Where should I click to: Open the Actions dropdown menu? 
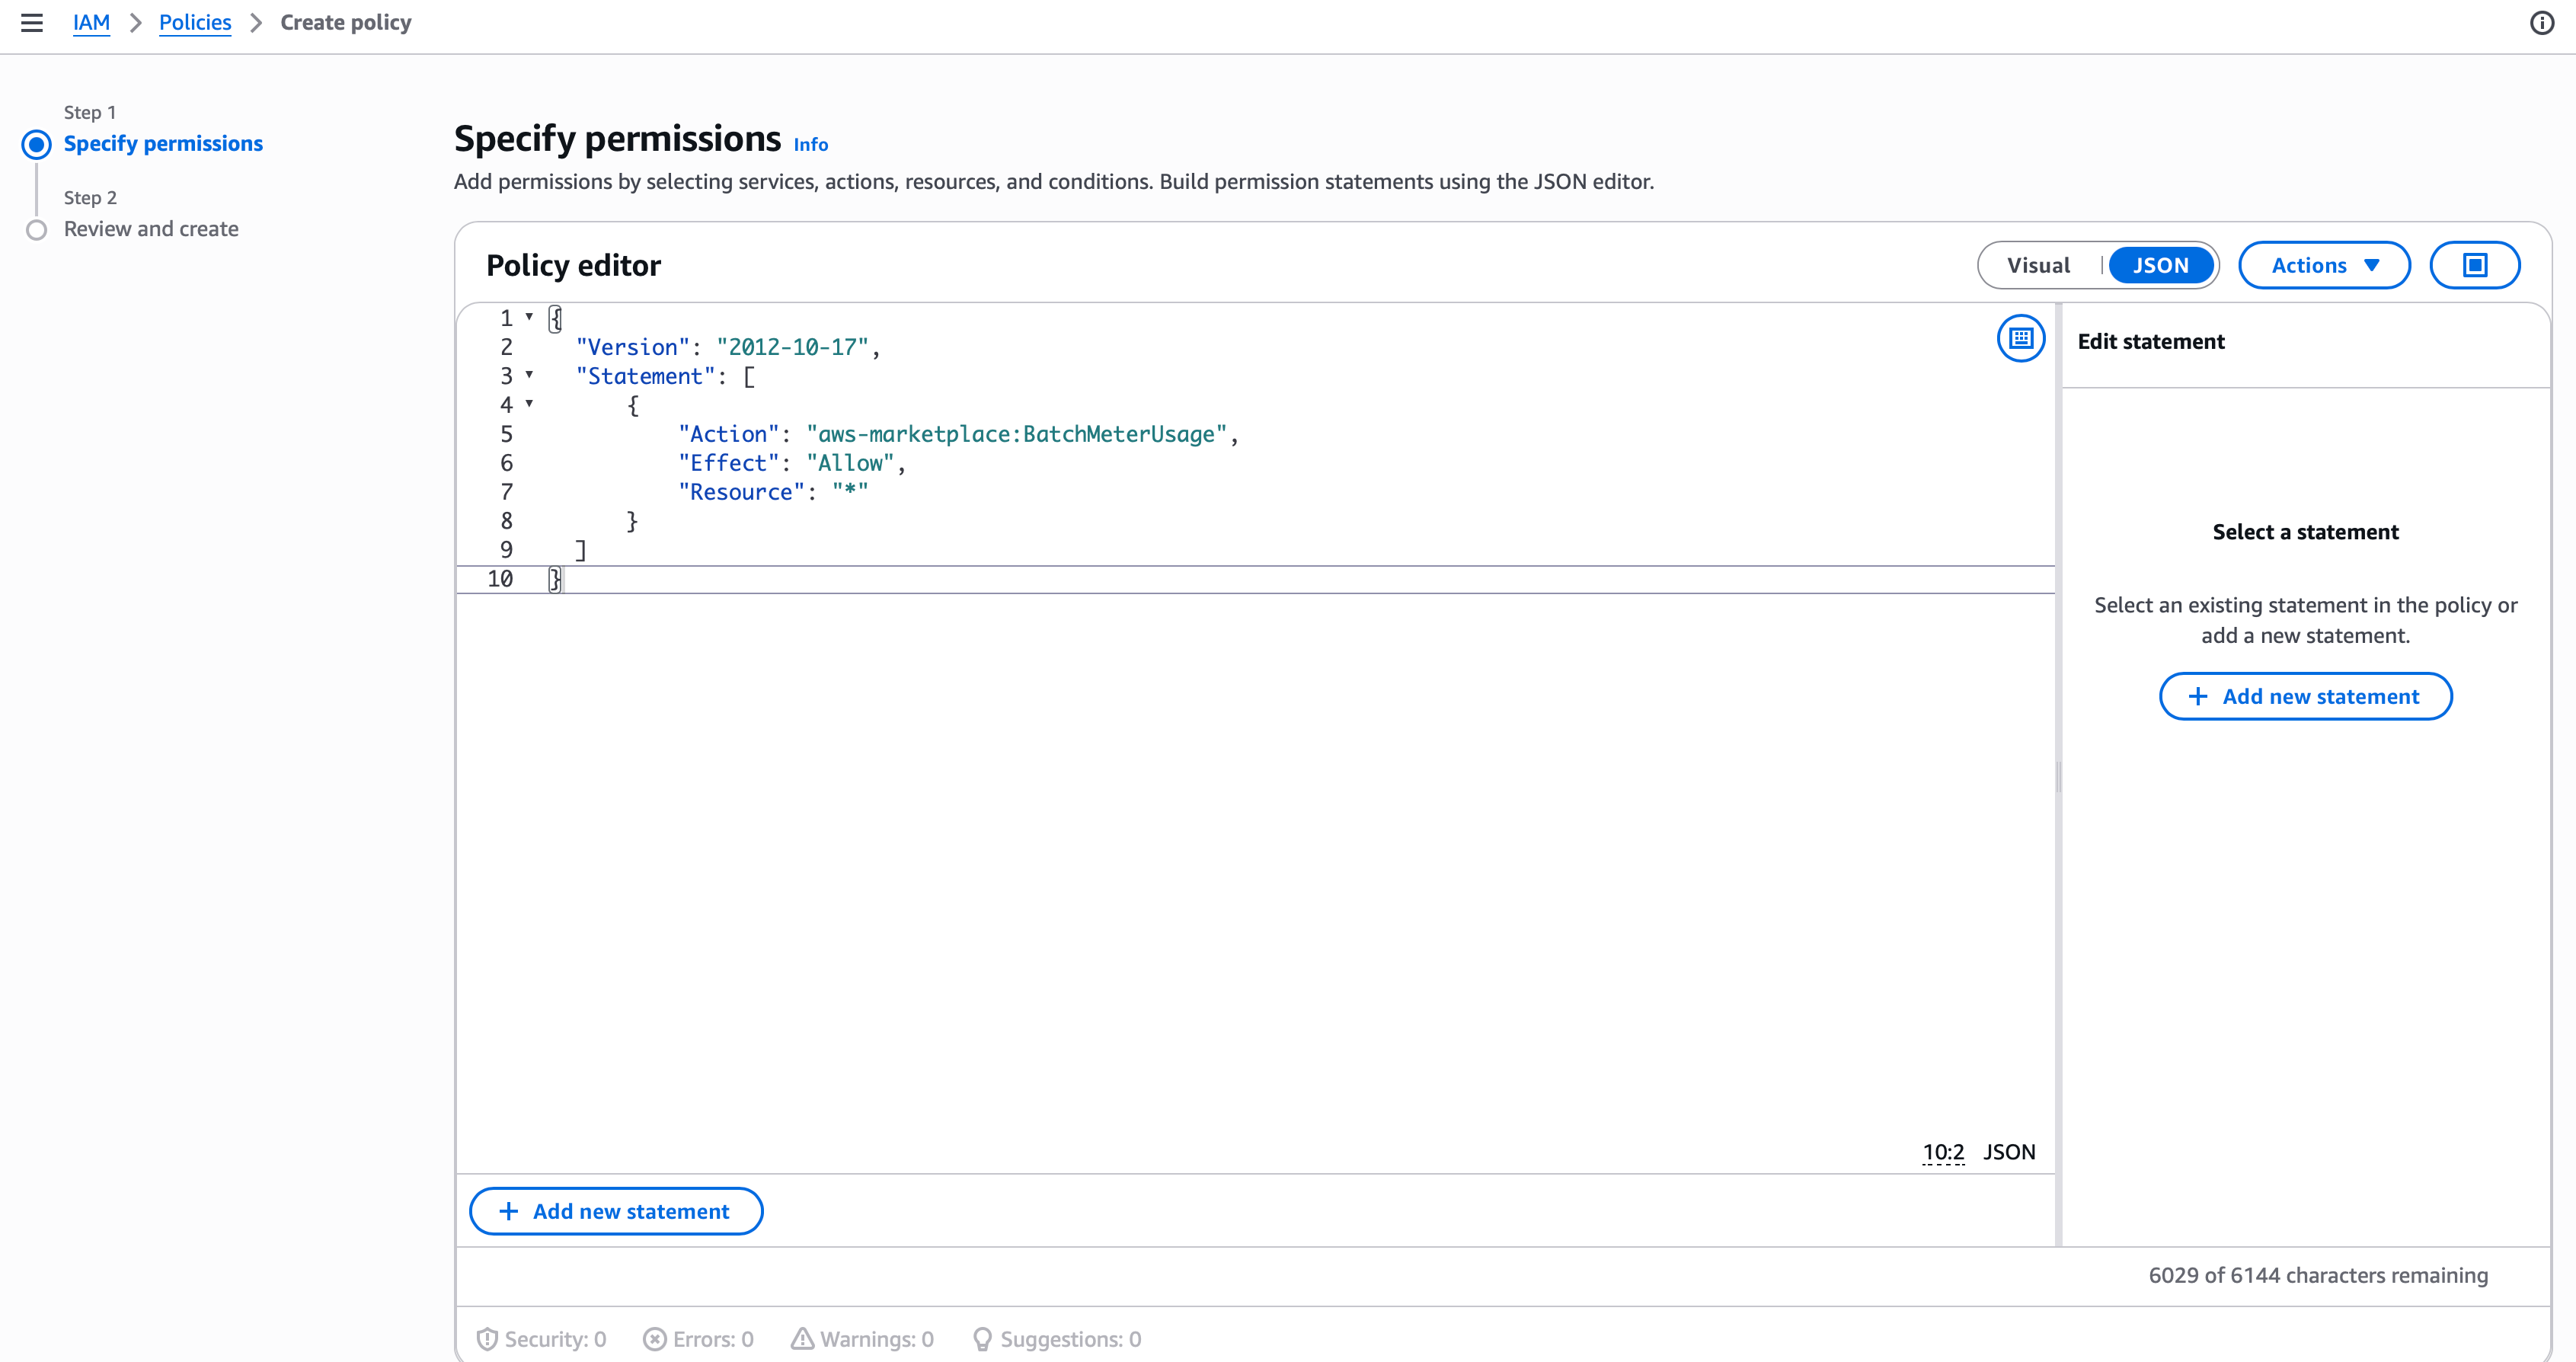(x=2324, y=265)
